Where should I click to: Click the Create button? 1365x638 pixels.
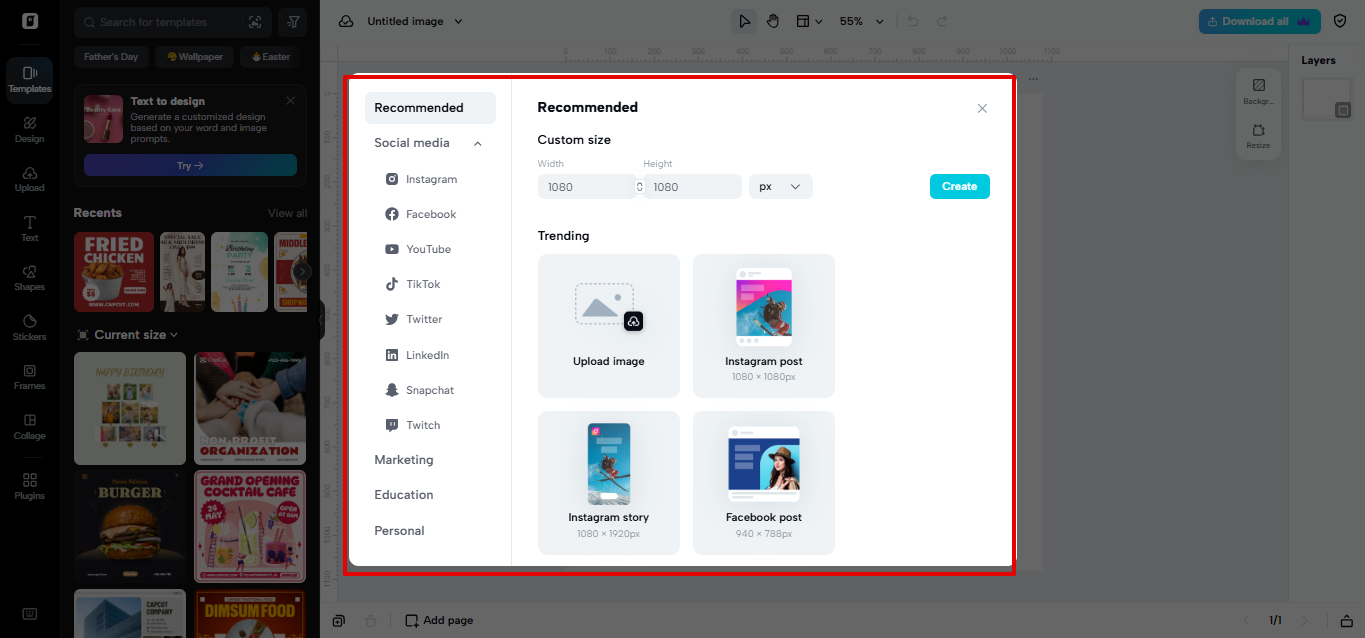[958, 186]
